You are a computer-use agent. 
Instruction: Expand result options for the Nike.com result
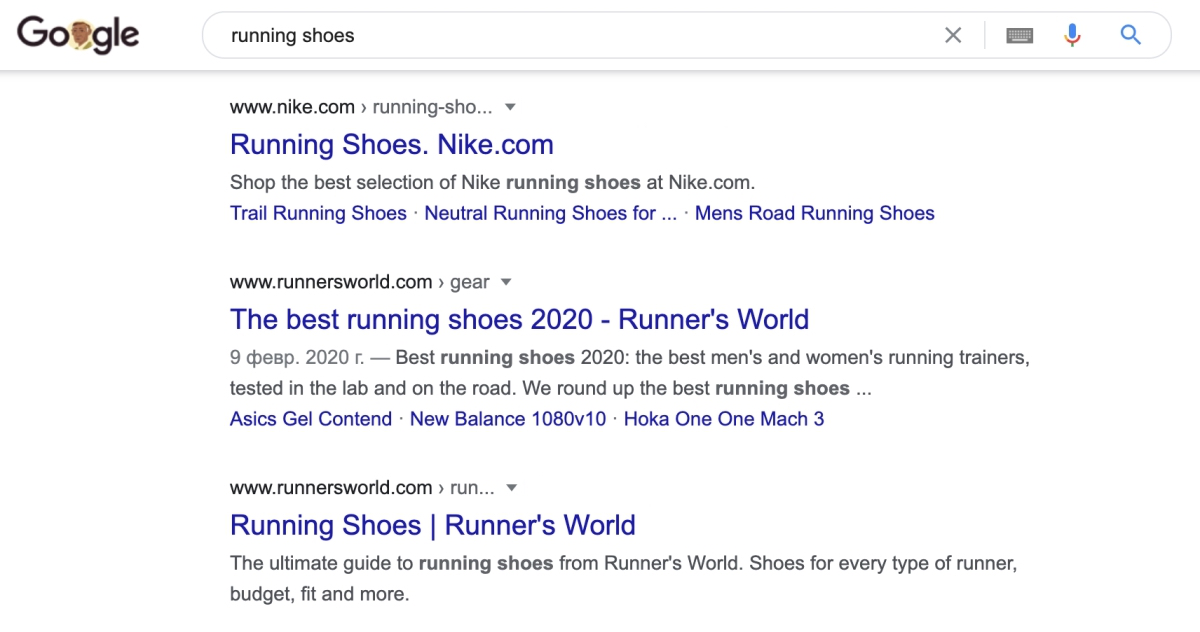[x=510, y=107]
